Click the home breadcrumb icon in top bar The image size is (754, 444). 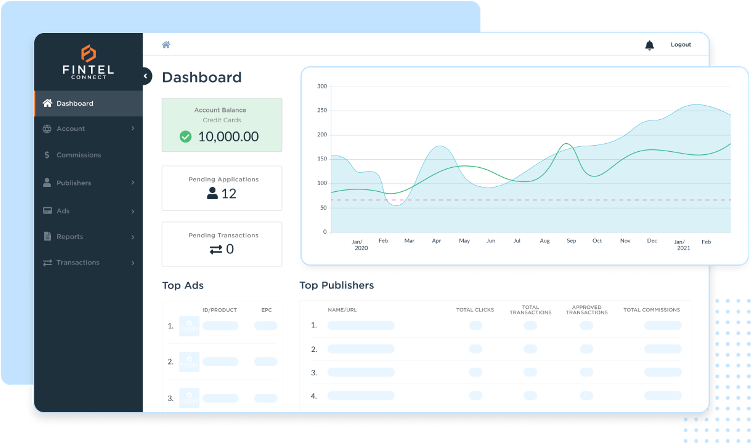pos(166,45)
